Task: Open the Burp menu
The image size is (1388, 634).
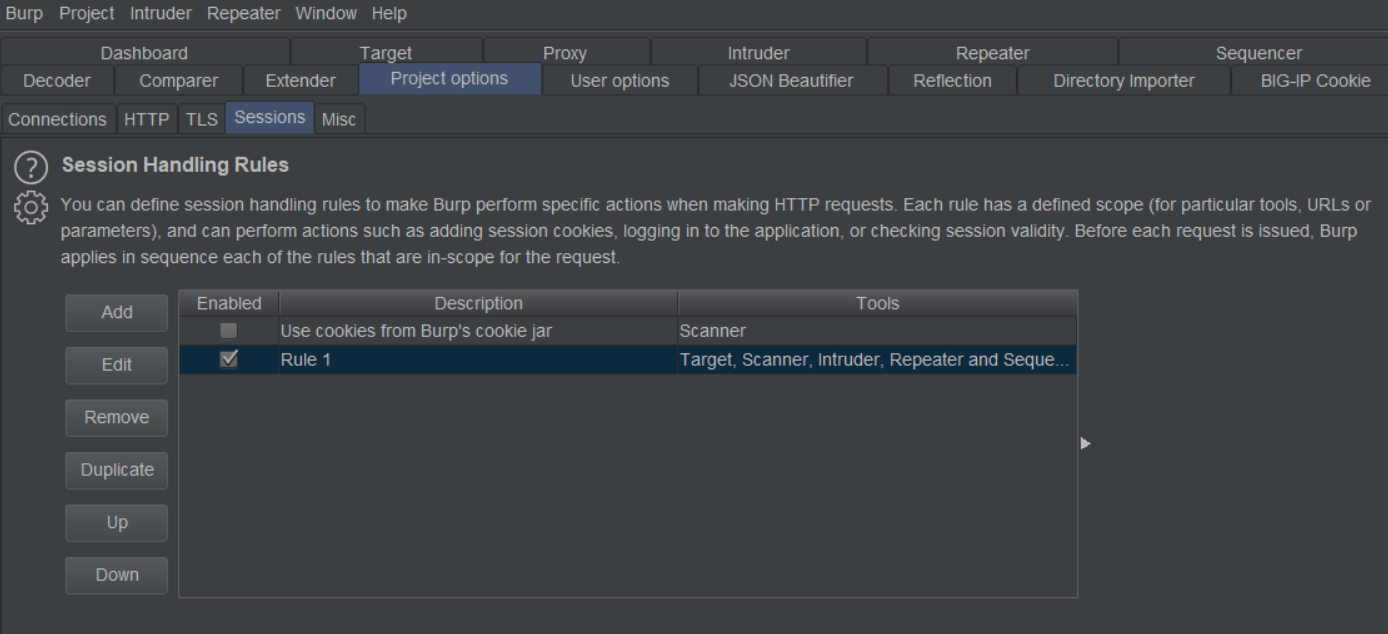Action: coord(24,14)
